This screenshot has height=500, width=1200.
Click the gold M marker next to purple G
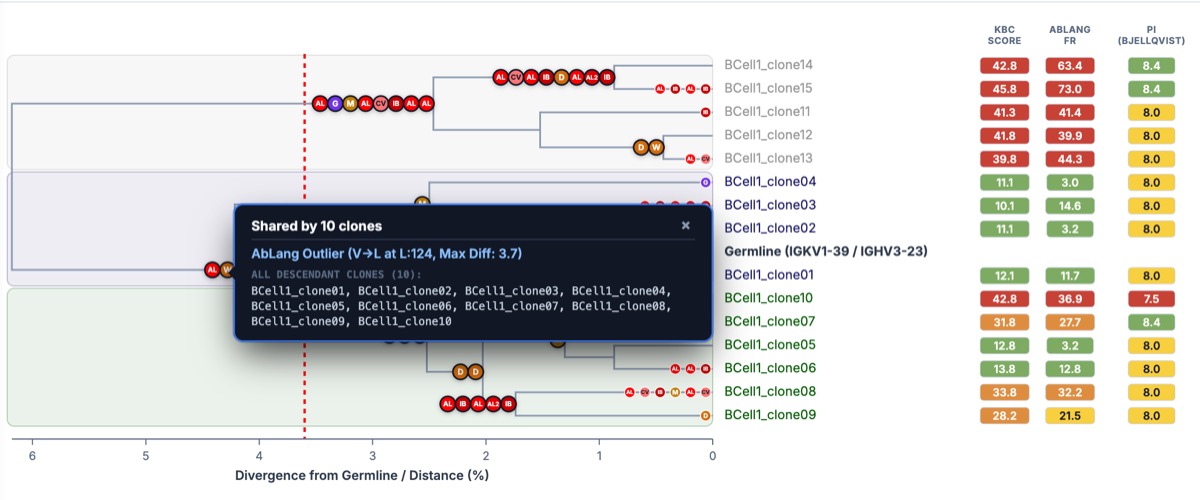click(350, 103)
